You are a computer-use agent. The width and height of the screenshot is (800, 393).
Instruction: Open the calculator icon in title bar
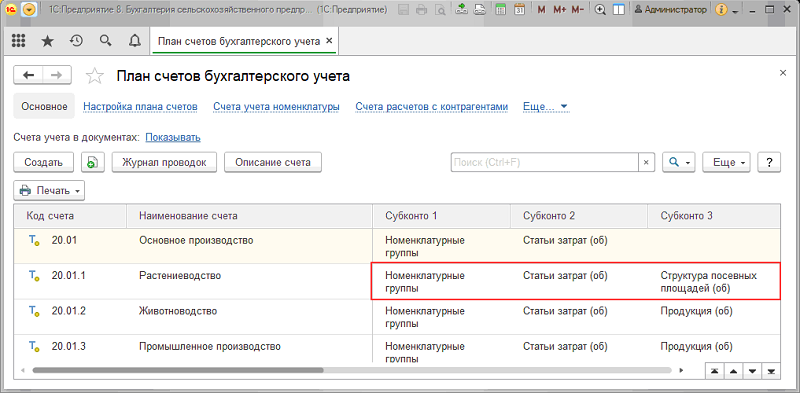tap(501, 10)
